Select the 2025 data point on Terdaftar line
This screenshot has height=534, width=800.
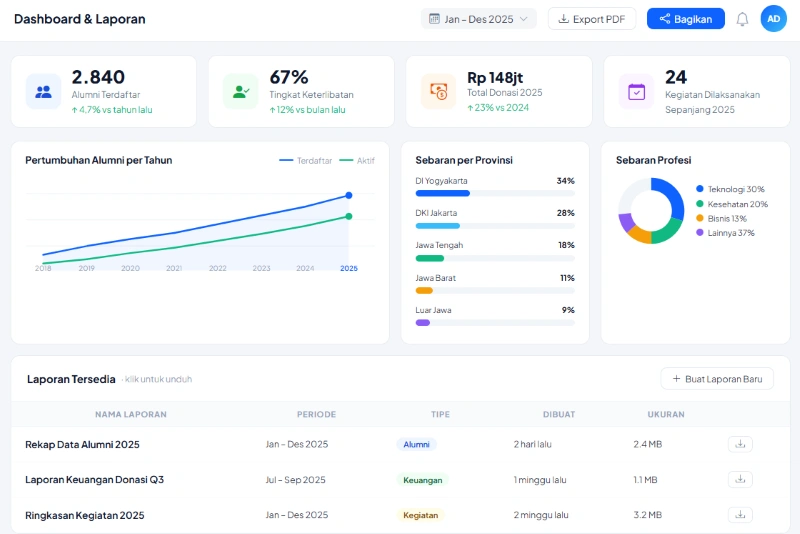(348, 196)
